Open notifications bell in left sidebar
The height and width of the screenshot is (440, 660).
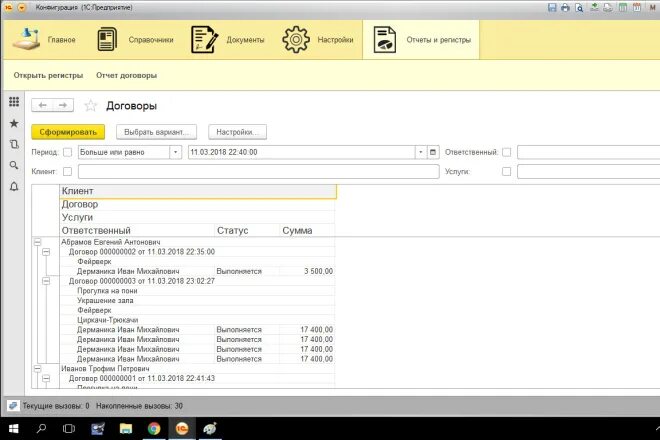pyautogui.click(x=14, y=186)
